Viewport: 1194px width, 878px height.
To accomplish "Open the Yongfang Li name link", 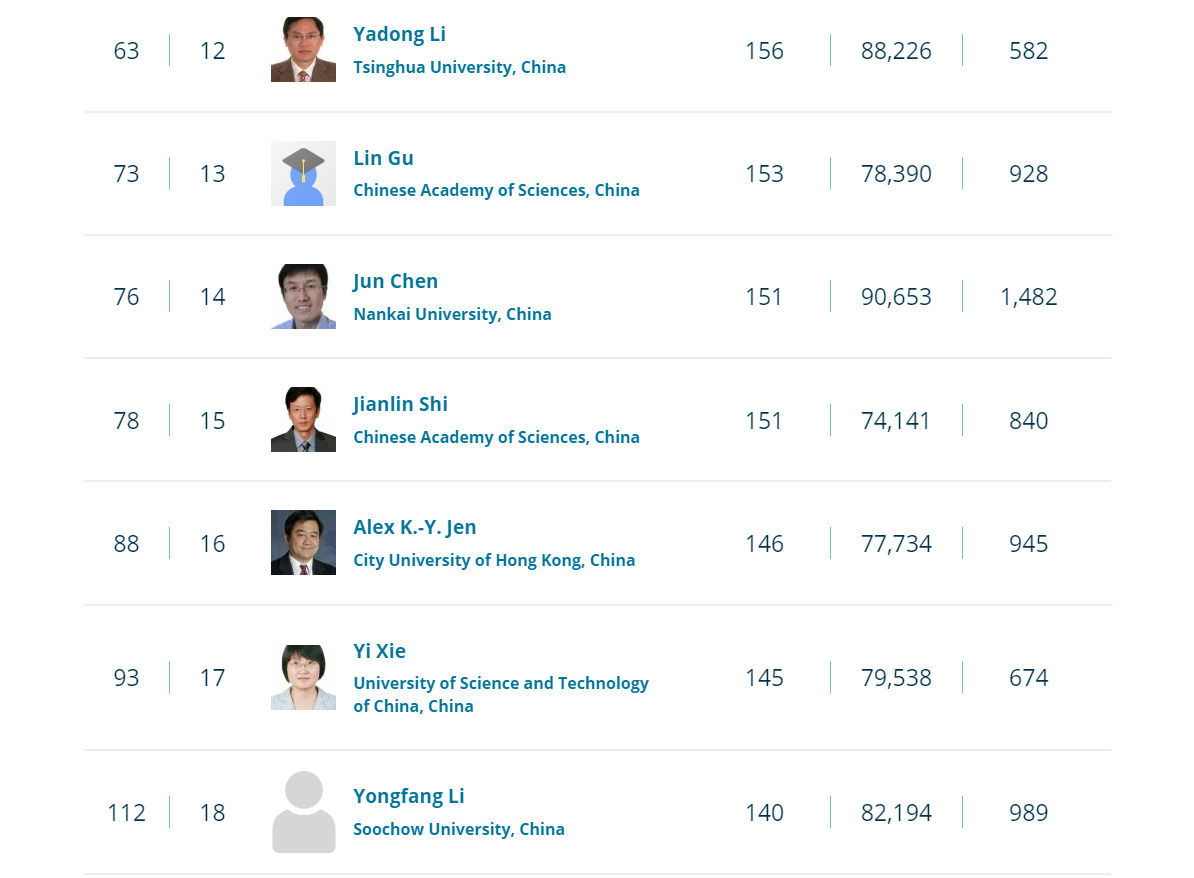I will [408, 797].
